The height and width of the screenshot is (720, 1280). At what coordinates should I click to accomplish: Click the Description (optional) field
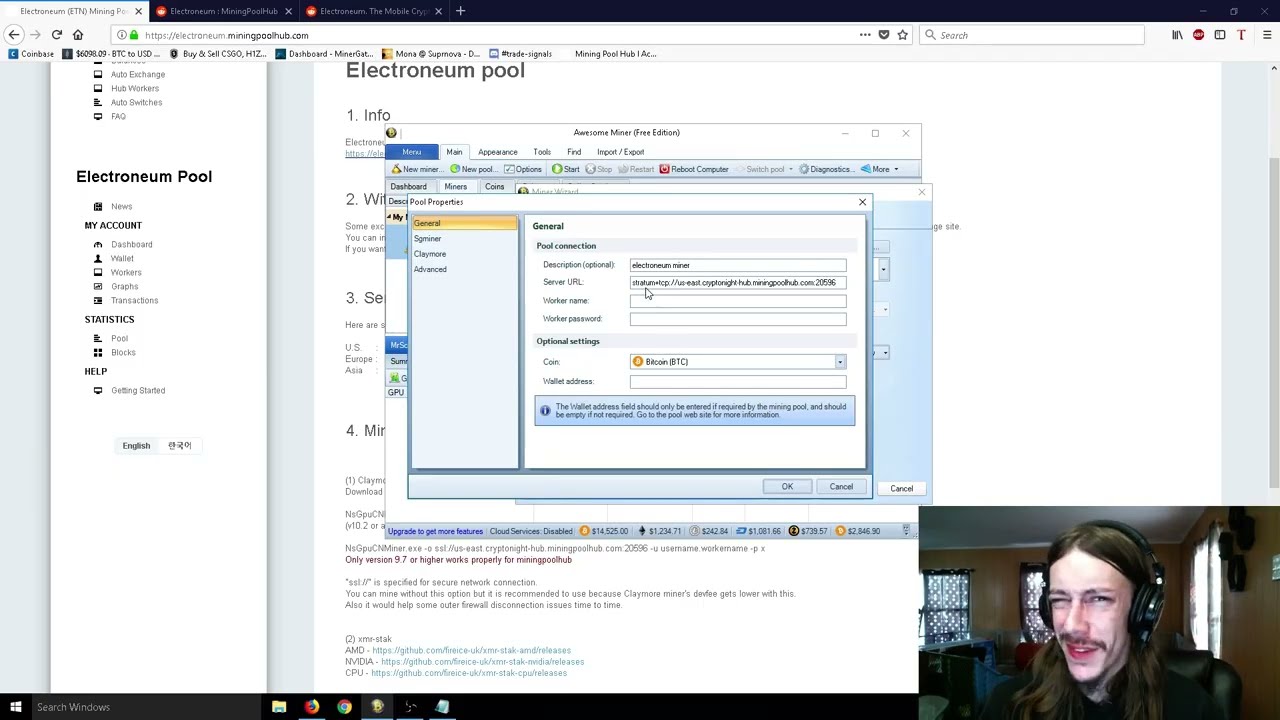(x=738, y=265)
